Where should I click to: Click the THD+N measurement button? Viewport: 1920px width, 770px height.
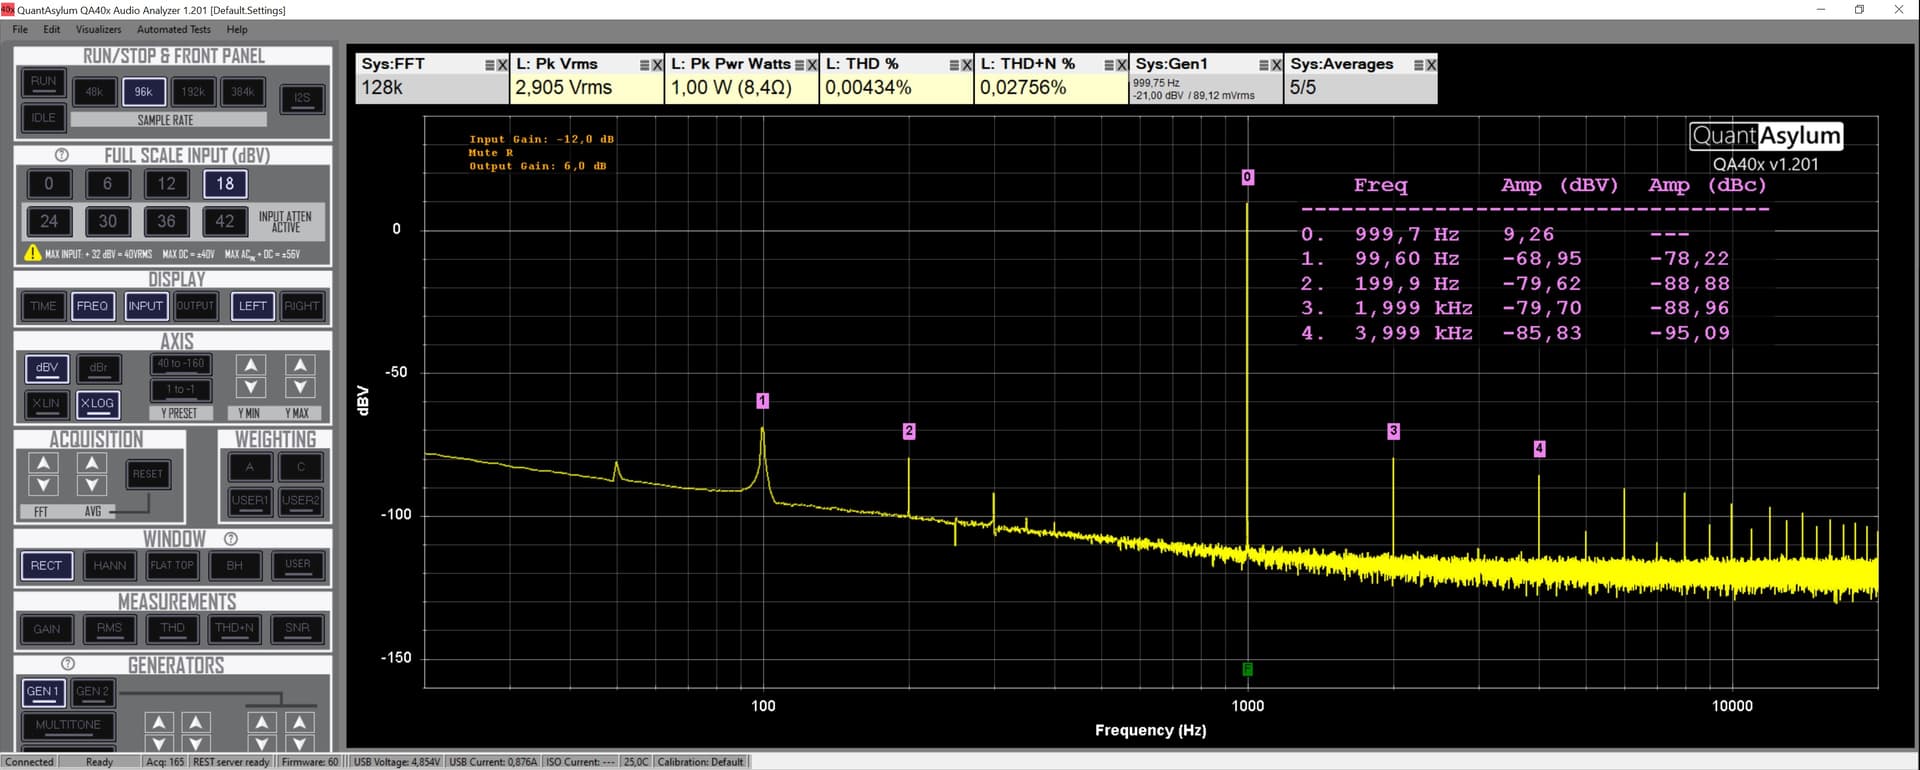[235, 628]
